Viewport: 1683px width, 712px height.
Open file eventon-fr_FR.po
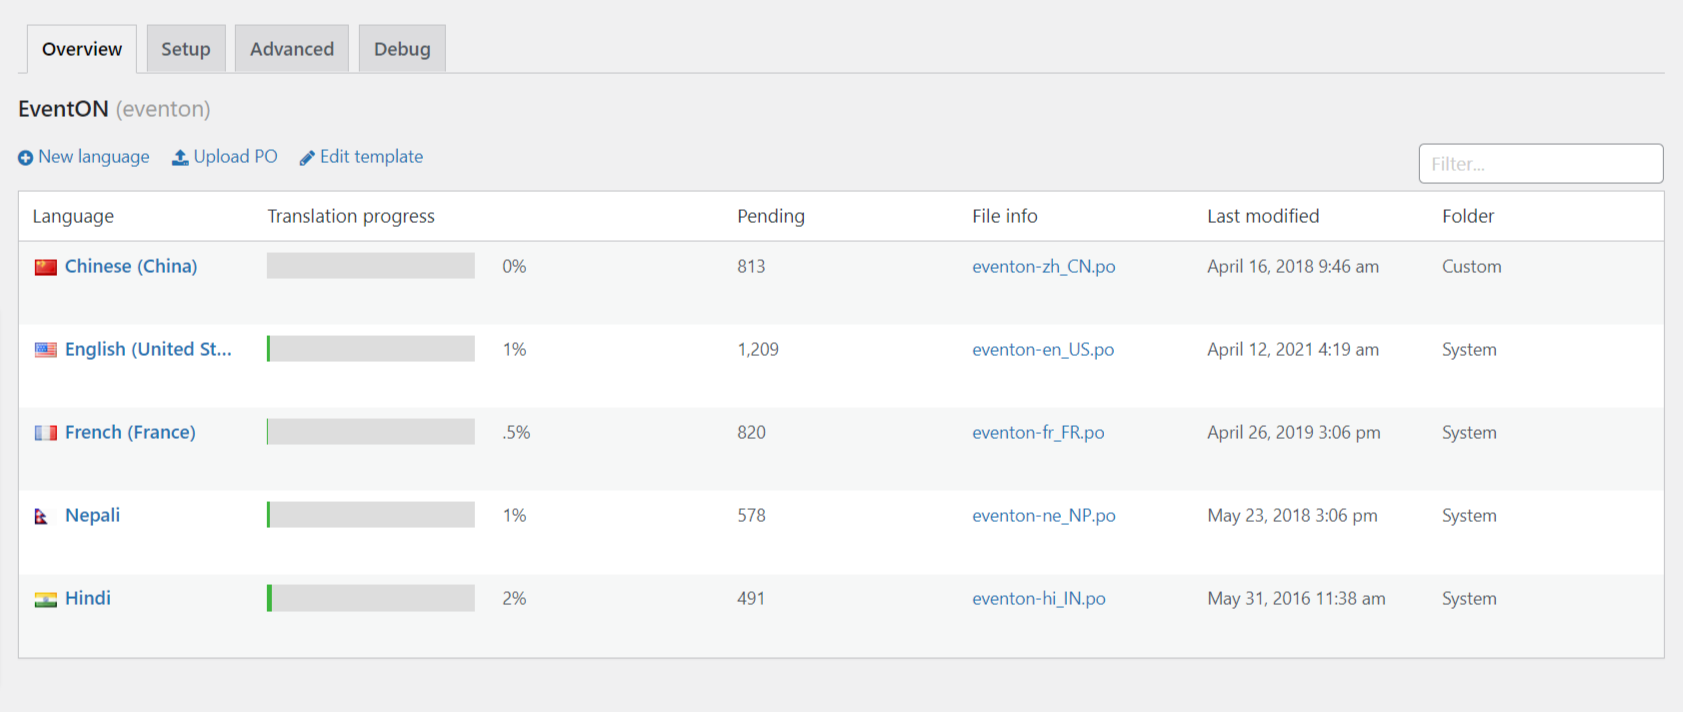point(1038,433)
